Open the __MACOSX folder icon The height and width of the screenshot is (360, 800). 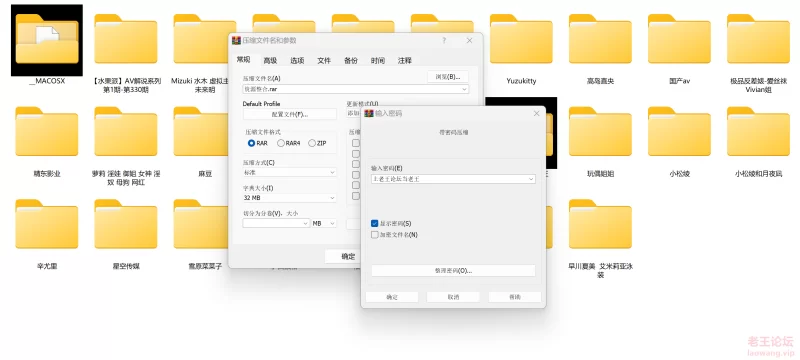tap(46, 40)
